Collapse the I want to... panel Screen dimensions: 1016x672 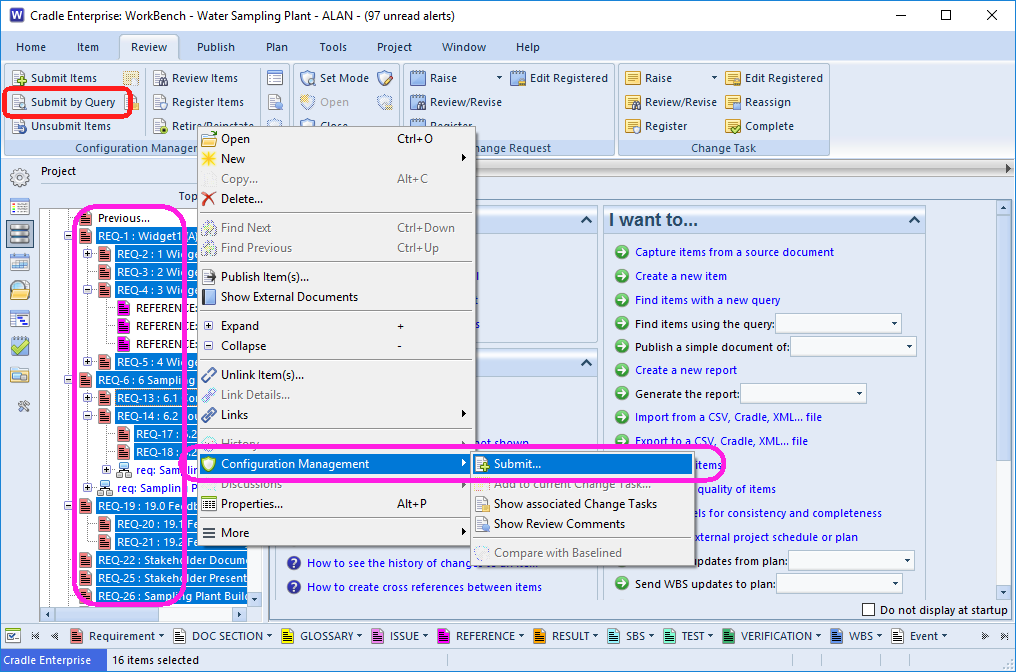914,220
